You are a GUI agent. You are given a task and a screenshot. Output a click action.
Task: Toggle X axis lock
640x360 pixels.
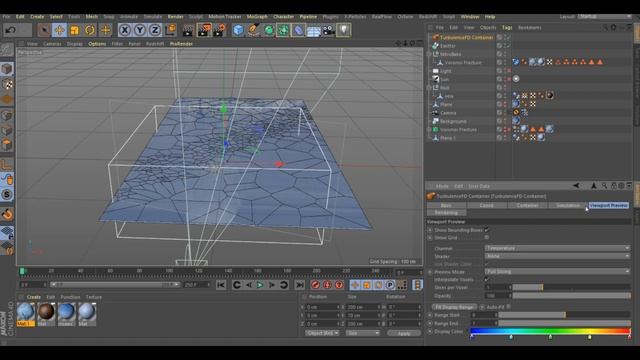(x=125, y=30)
